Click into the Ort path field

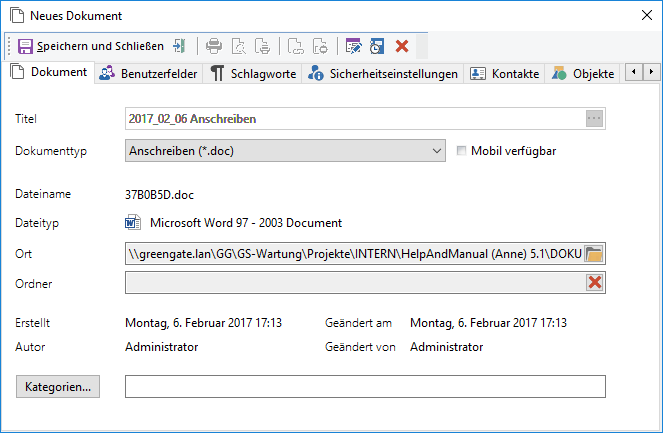pyautogui.click(x=354, y=254)
